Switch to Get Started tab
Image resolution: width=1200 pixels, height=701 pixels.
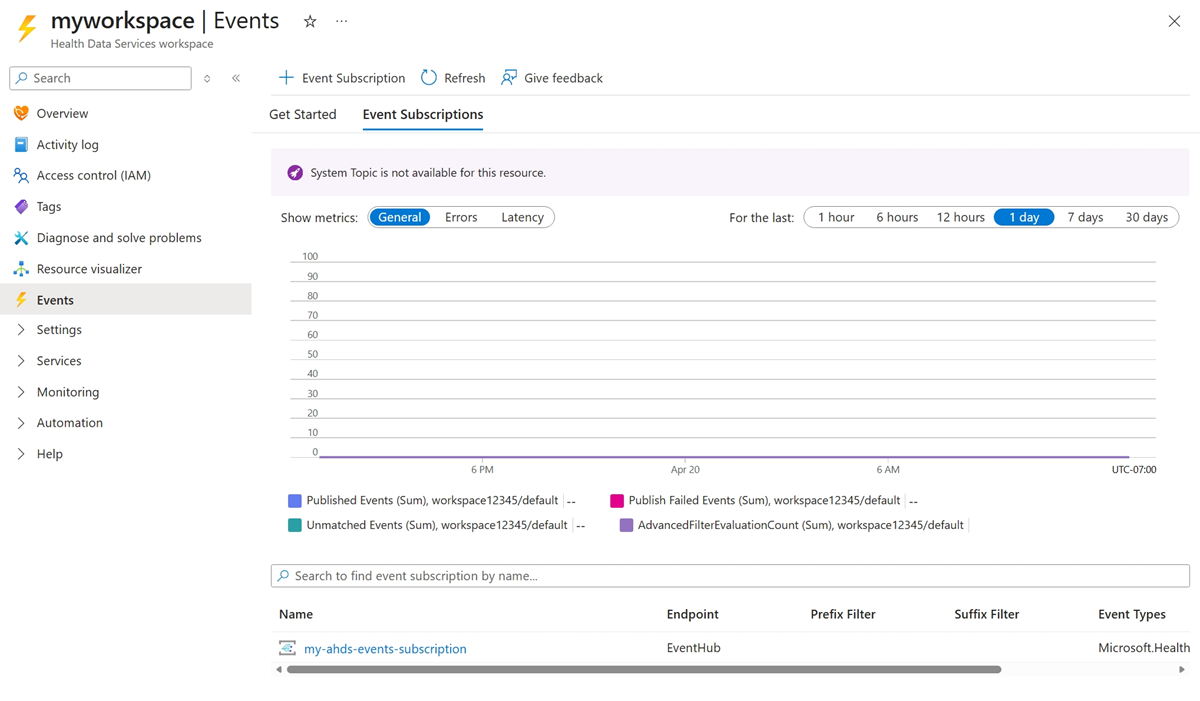click(x=303, y=114)
